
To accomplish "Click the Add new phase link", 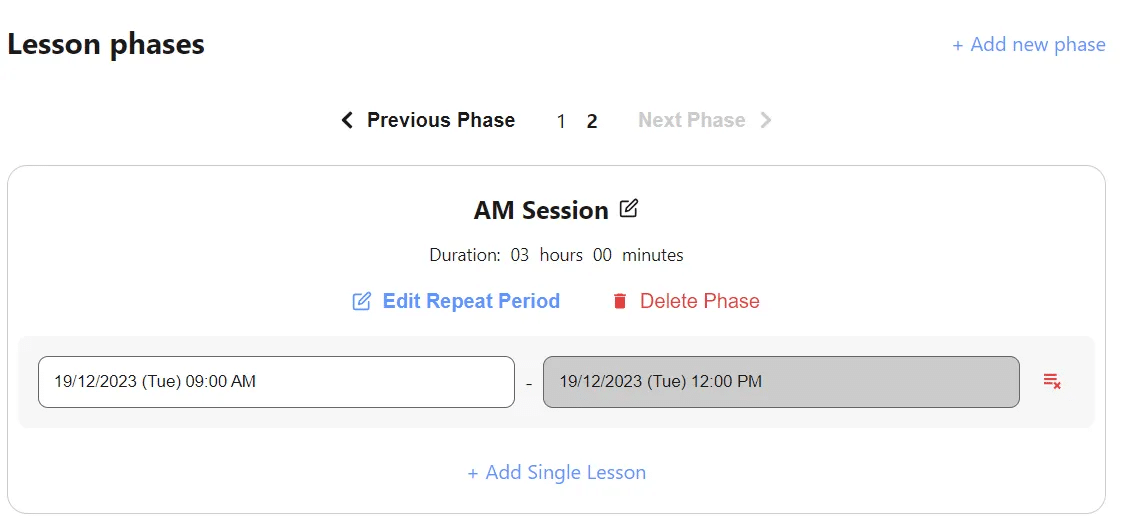I will click(1028, 45).
